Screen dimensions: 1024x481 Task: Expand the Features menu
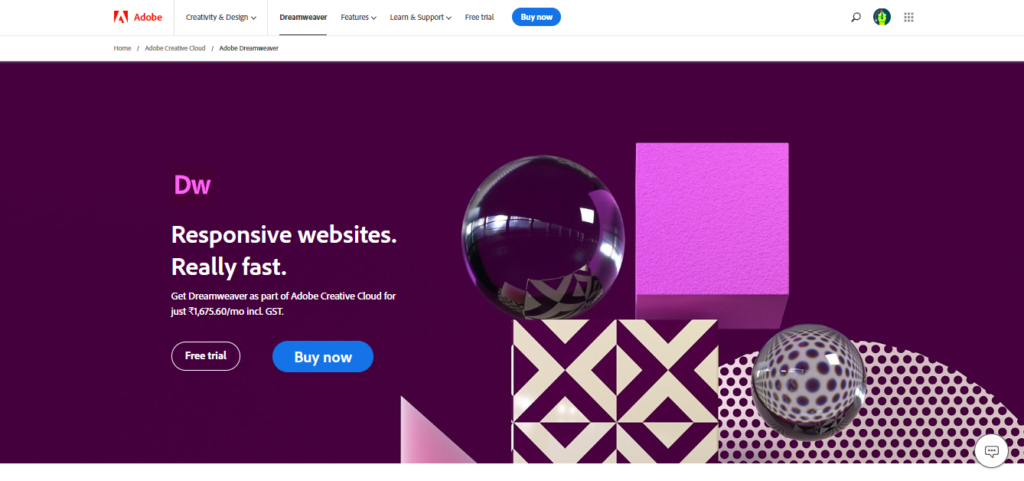[x=359, y=18]
